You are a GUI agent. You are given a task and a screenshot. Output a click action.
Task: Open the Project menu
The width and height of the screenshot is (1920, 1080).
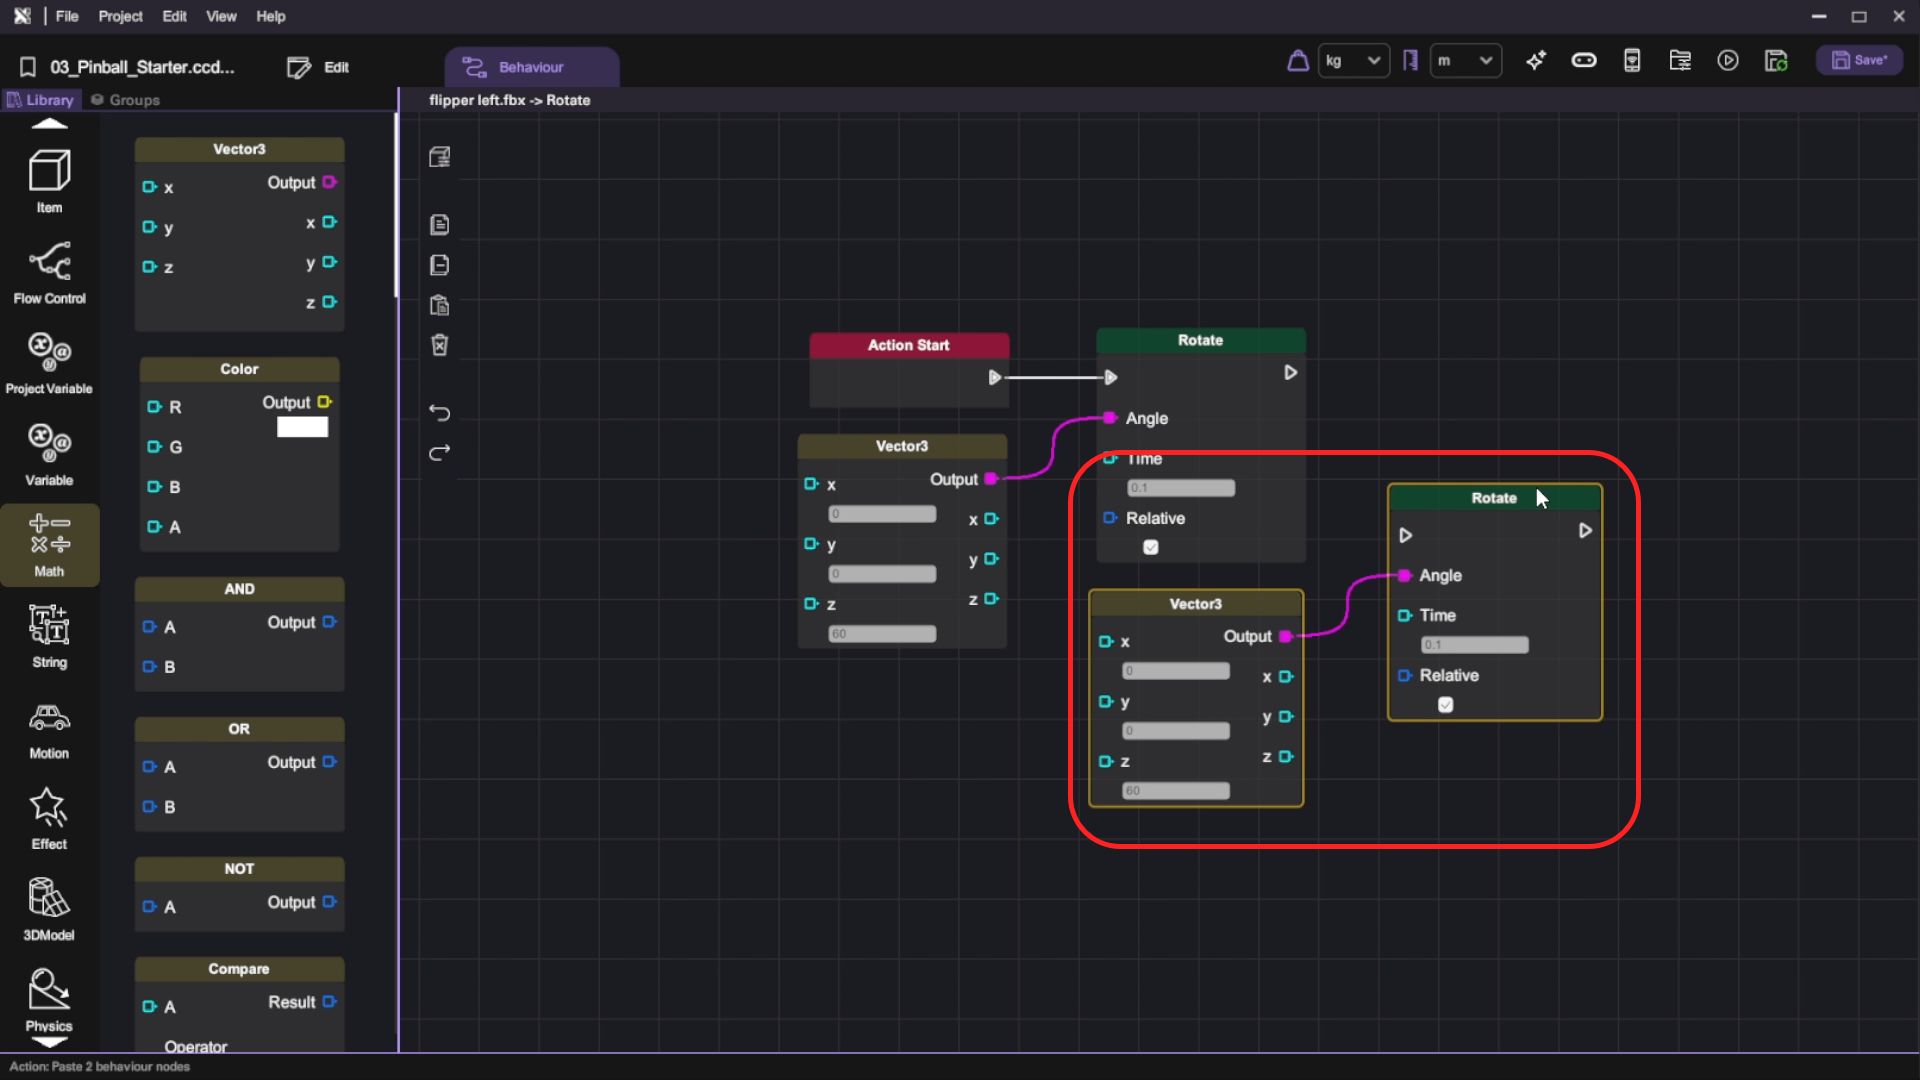point(120,16)
